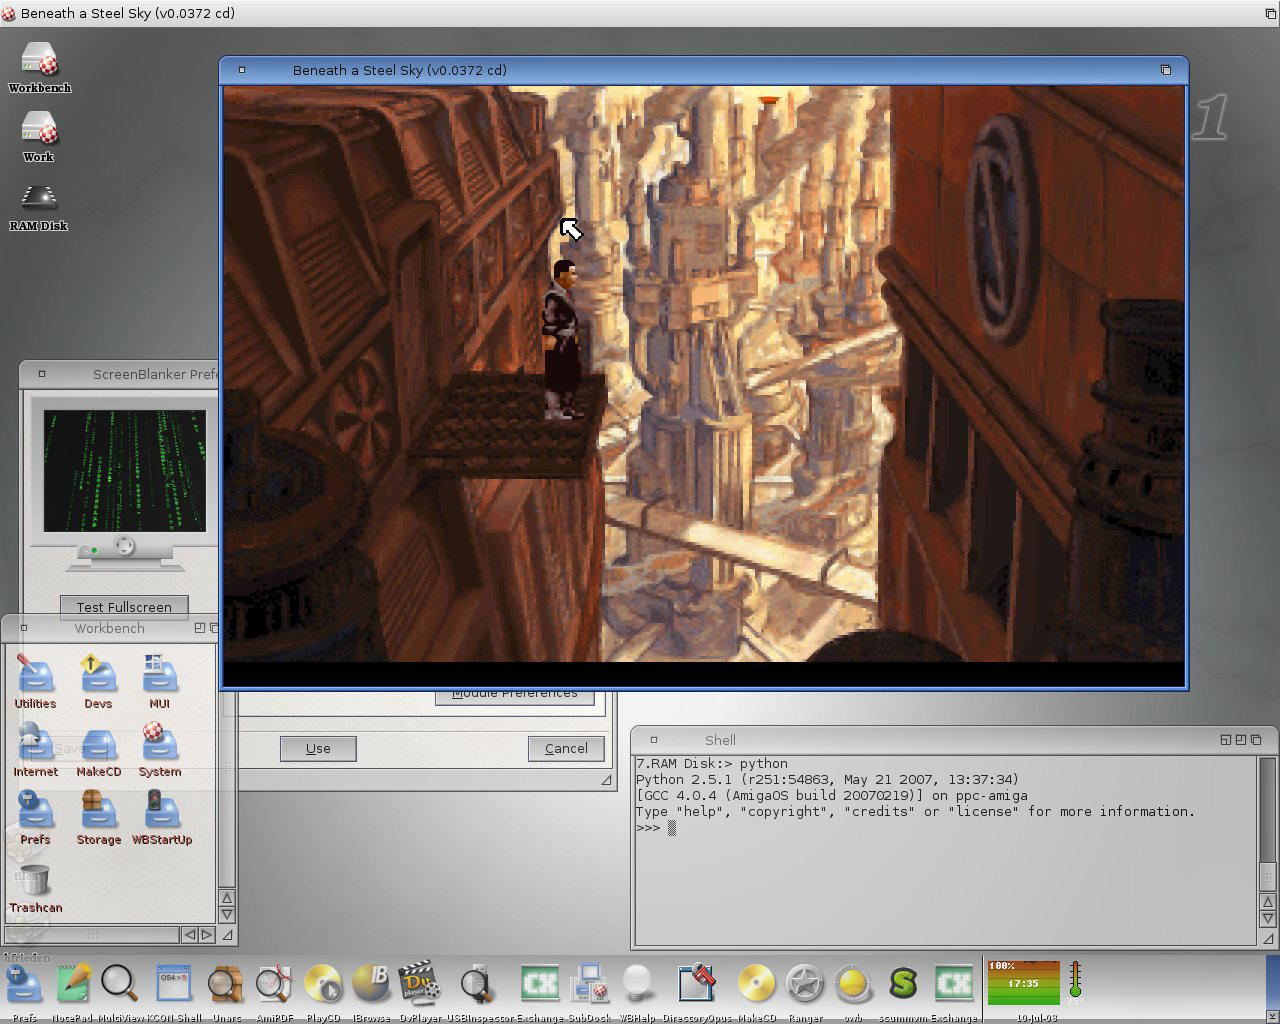Click Use in ScreenBlanker preferences
The width and height of the screenshot is (1280, 1024).
coord(318,748)
